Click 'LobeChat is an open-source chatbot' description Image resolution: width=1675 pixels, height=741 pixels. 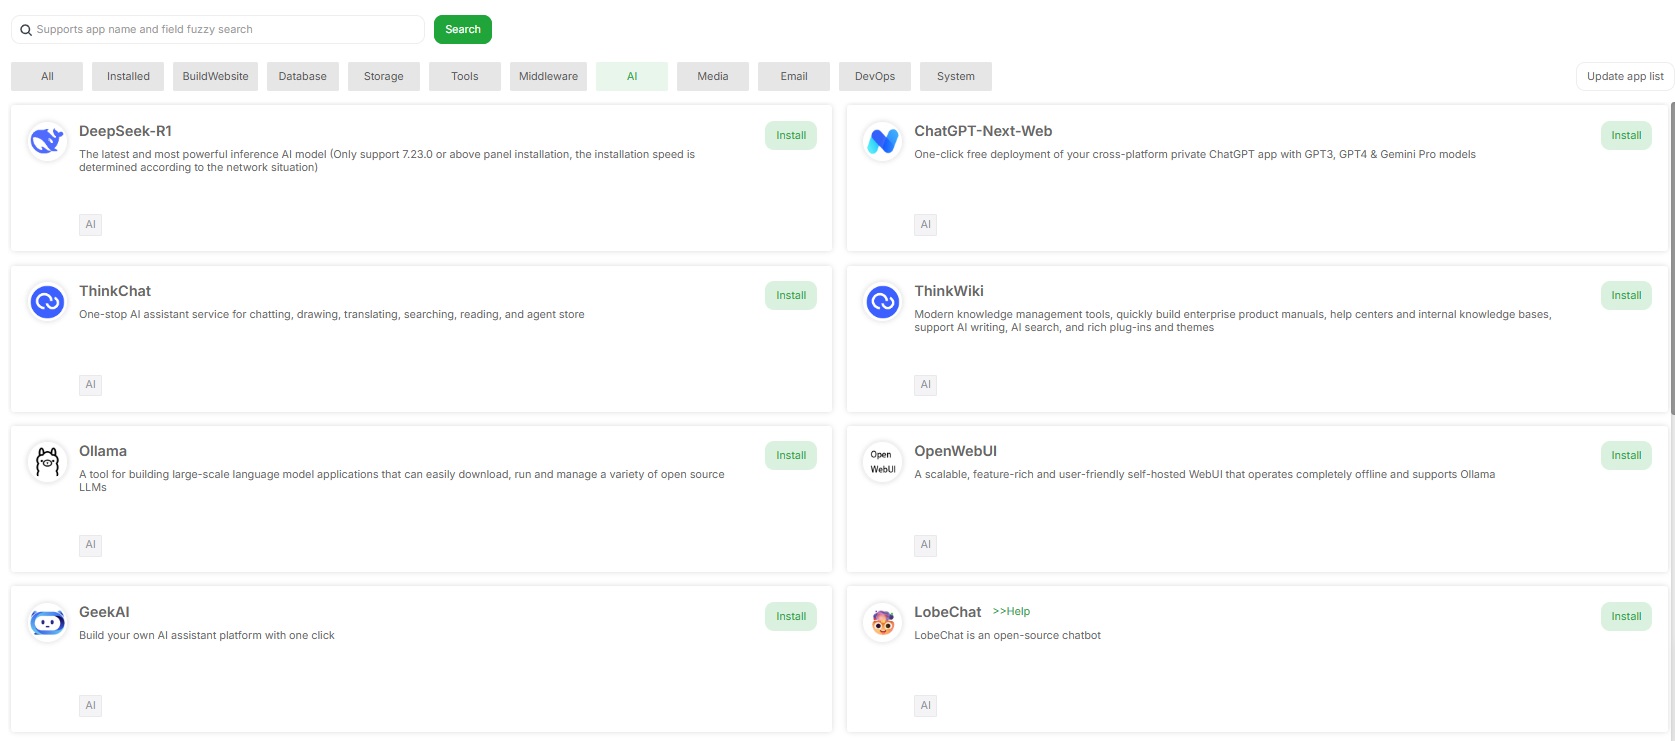[1007, 635]
